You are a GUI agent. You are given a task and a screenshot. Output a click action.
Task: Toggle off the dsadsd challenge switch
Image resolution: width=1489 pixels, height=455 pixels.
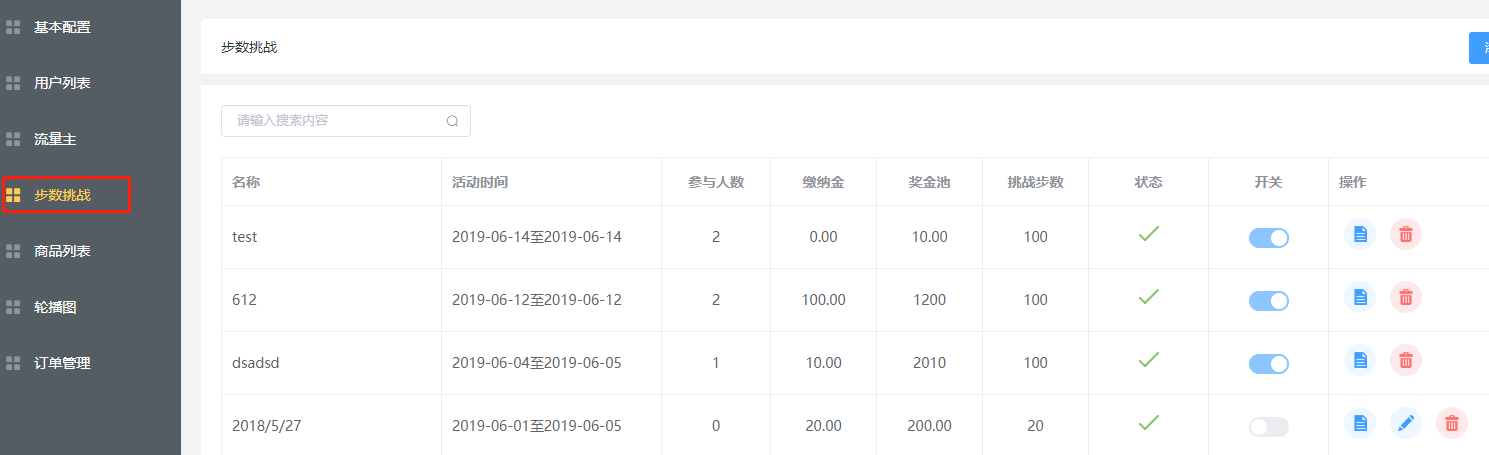[1268, 364]
